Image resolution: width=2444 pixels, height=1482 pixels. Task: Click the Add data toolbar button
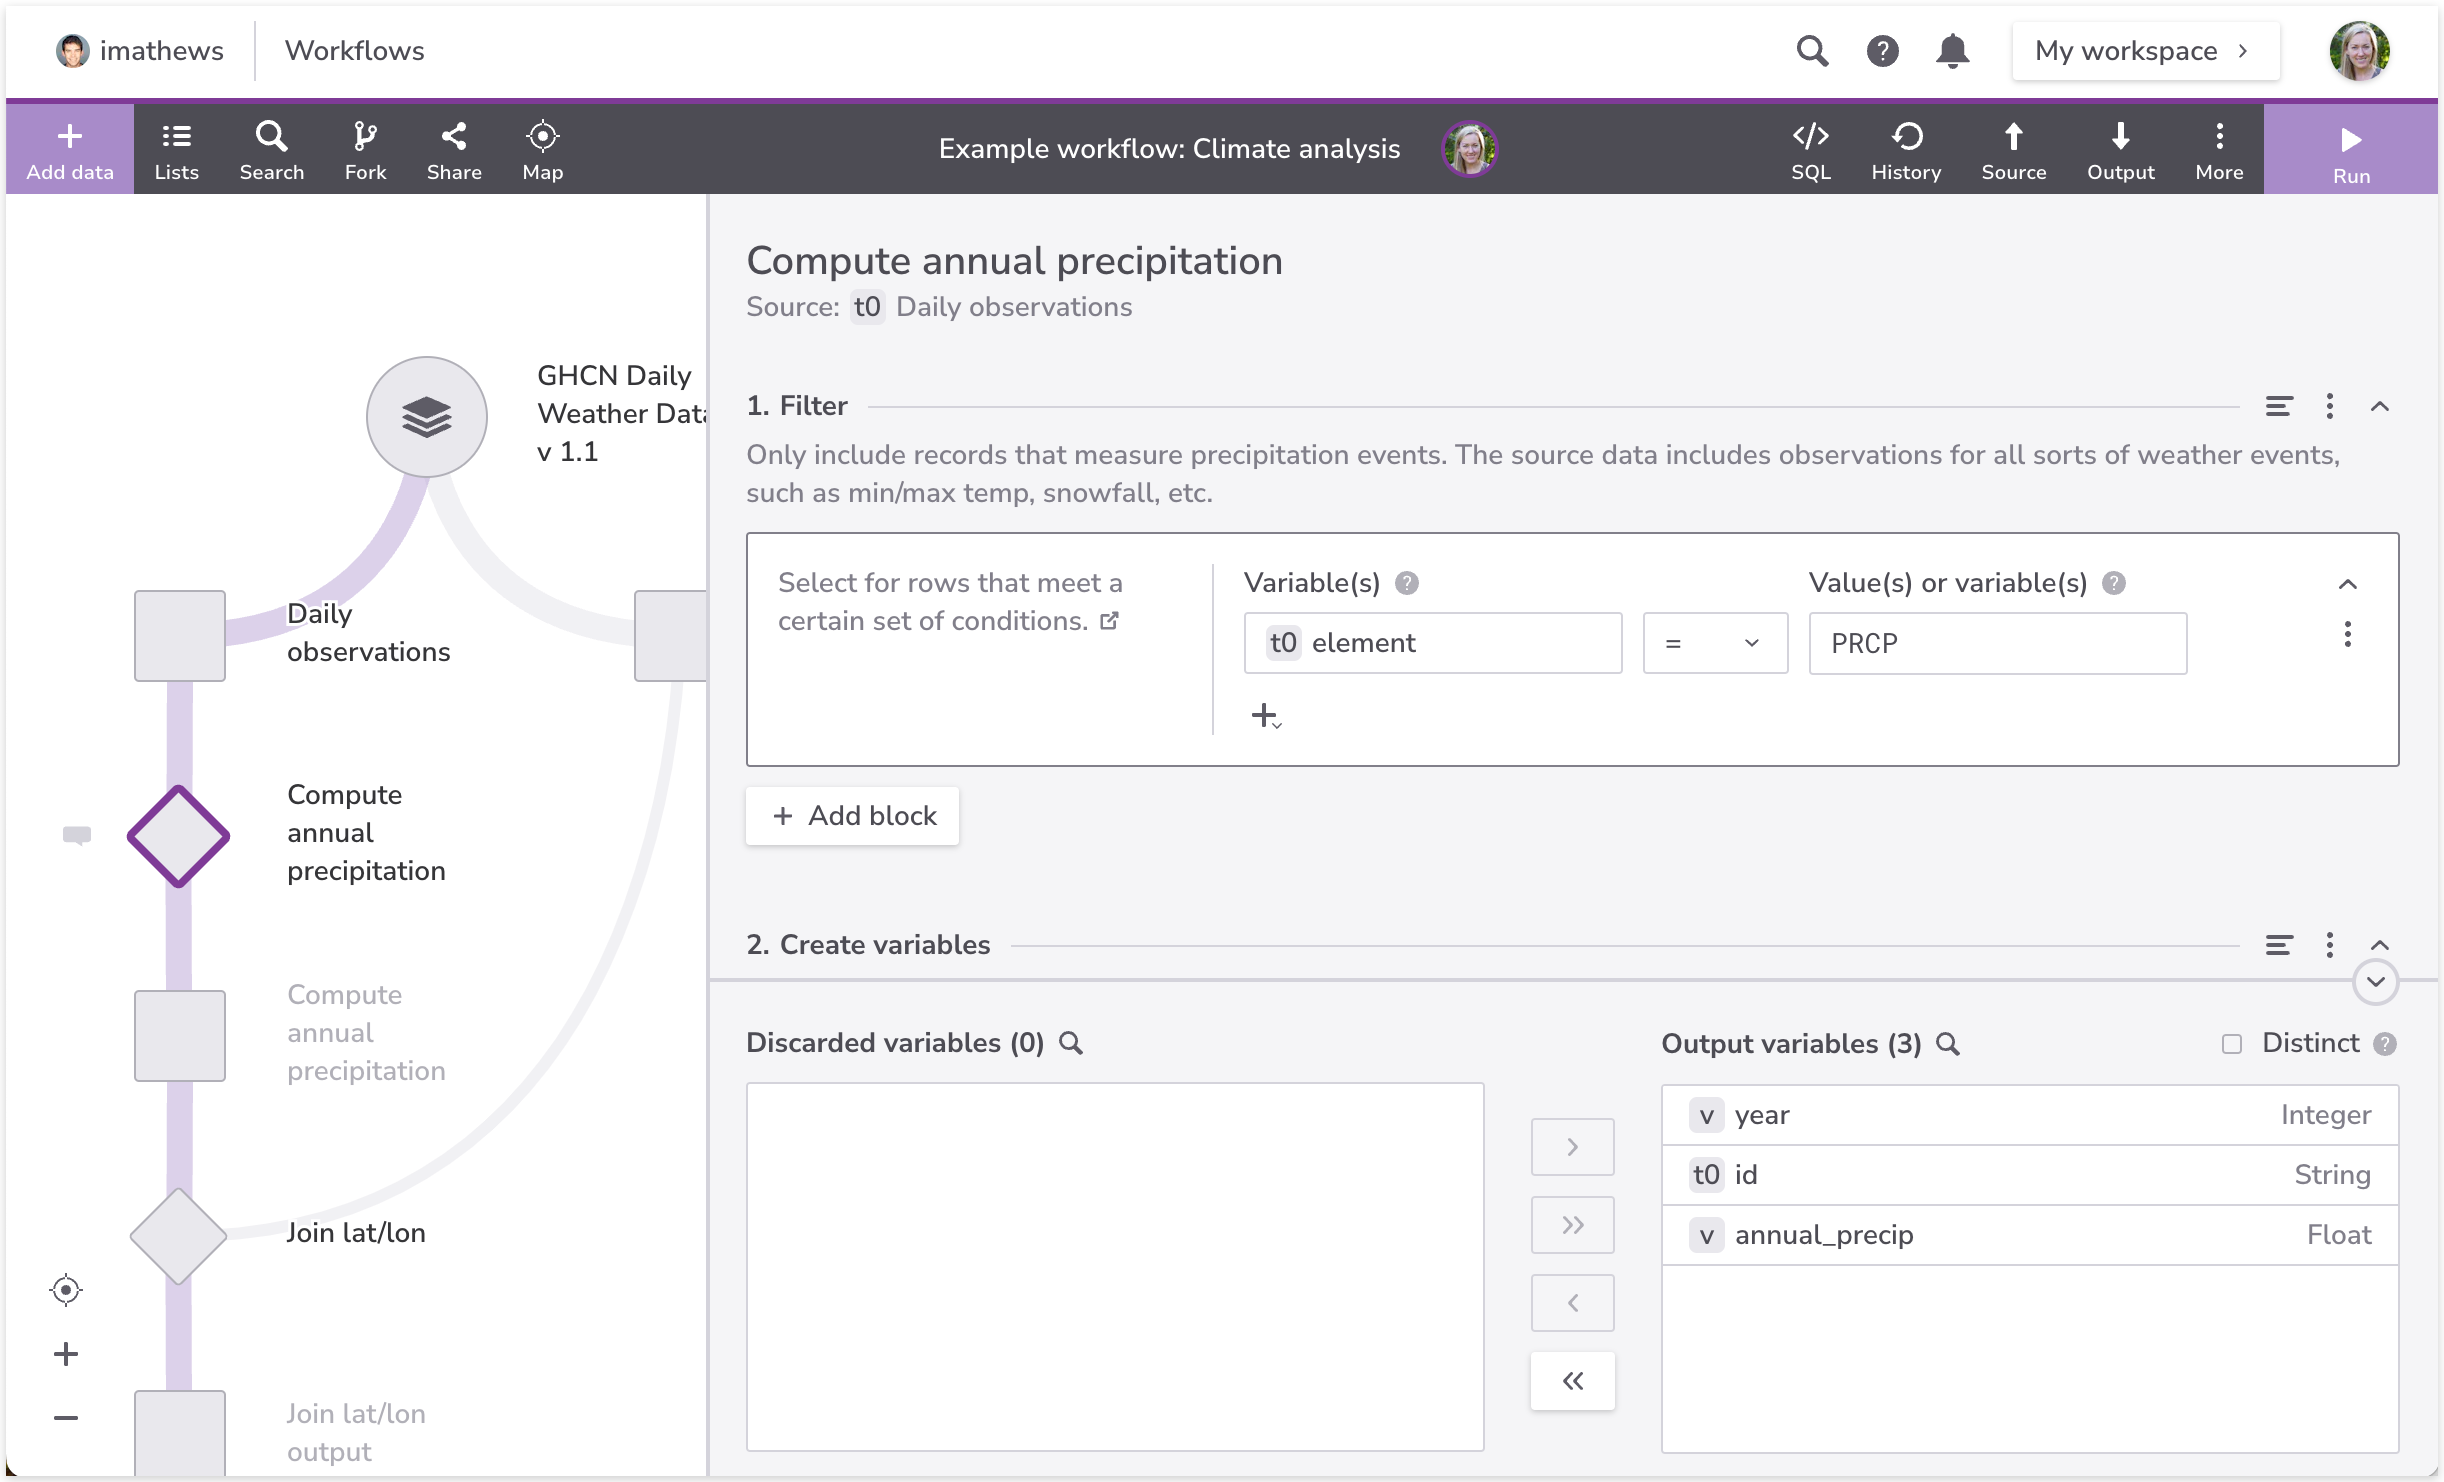pos(70,149)
